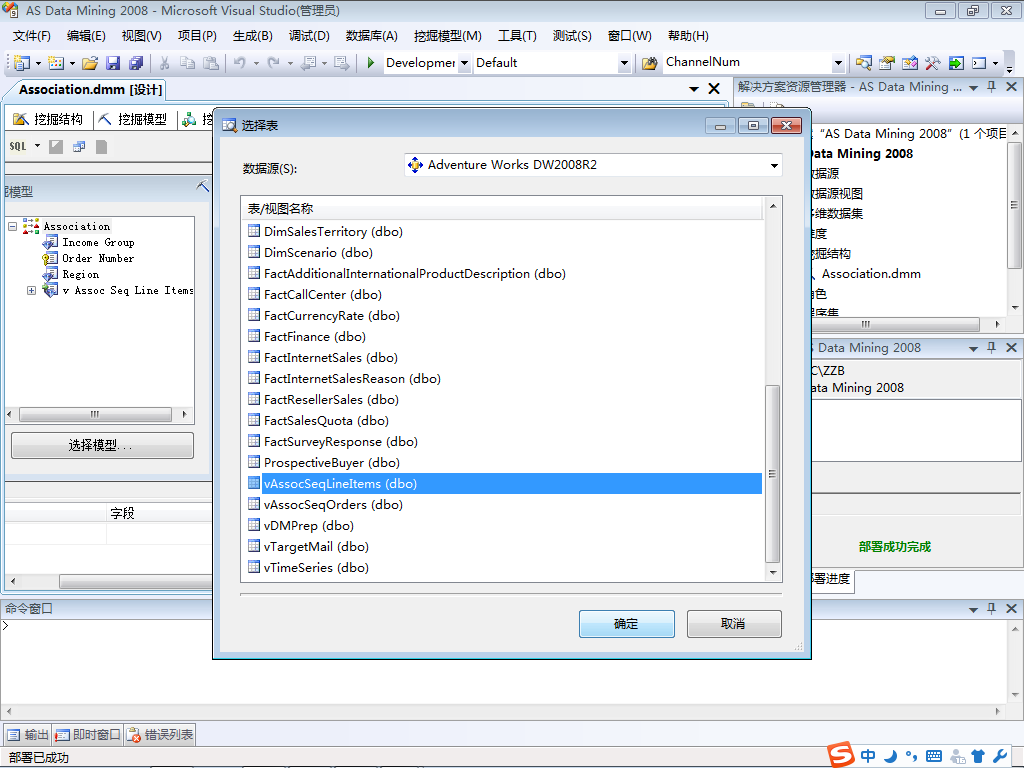Open the data source Adventure Works dropdown
This screenshot has height=768, width=1024.
click(x=774, y=165)
